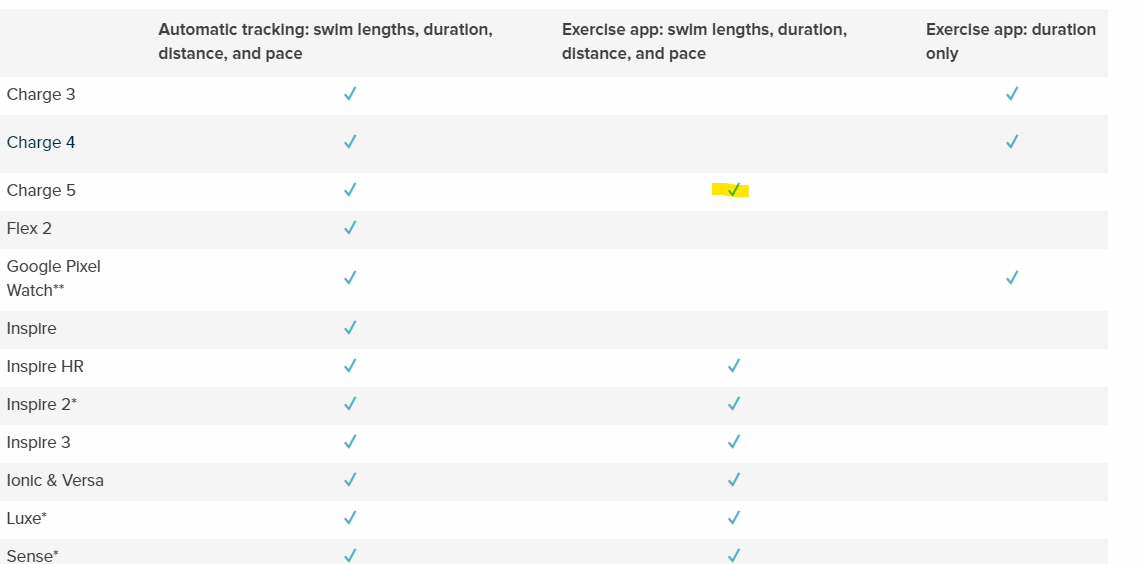The image size is (1143, 564).
Task: Click the Charge 3 automatic tracking checkmark
Action: coord(350,94)
